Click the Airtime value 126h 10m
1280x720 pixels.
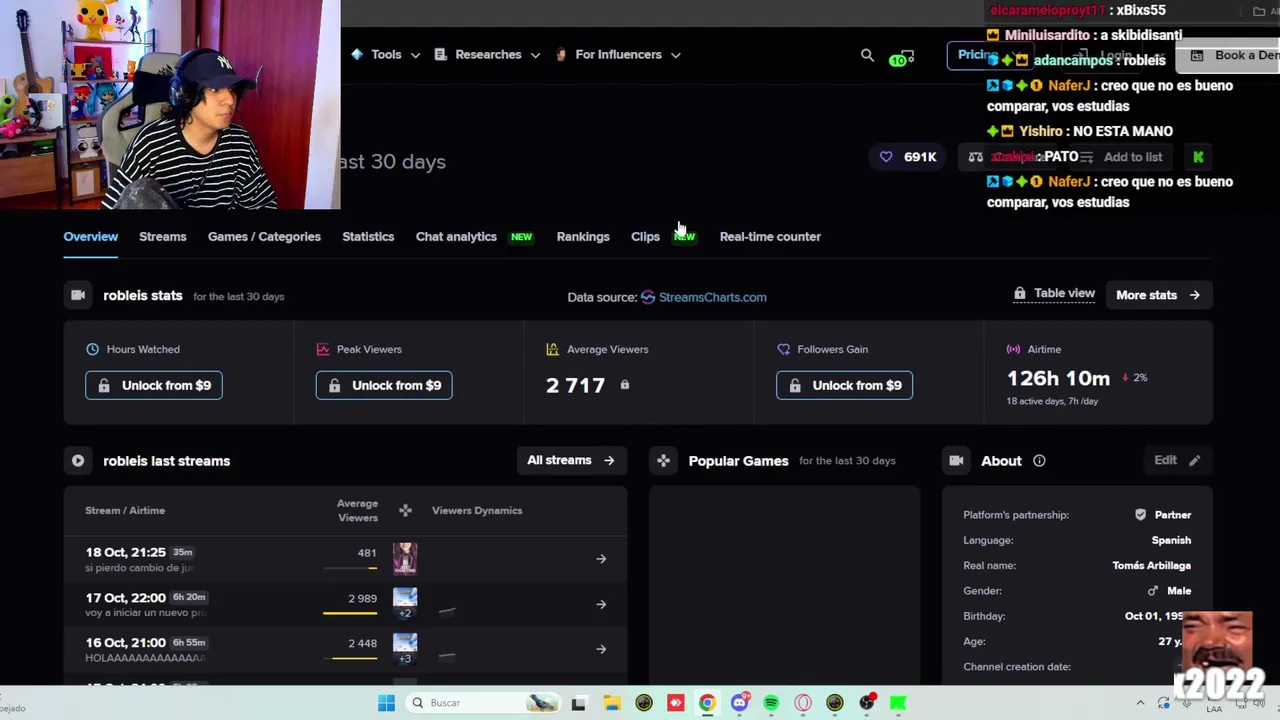tap(1058, 378)
